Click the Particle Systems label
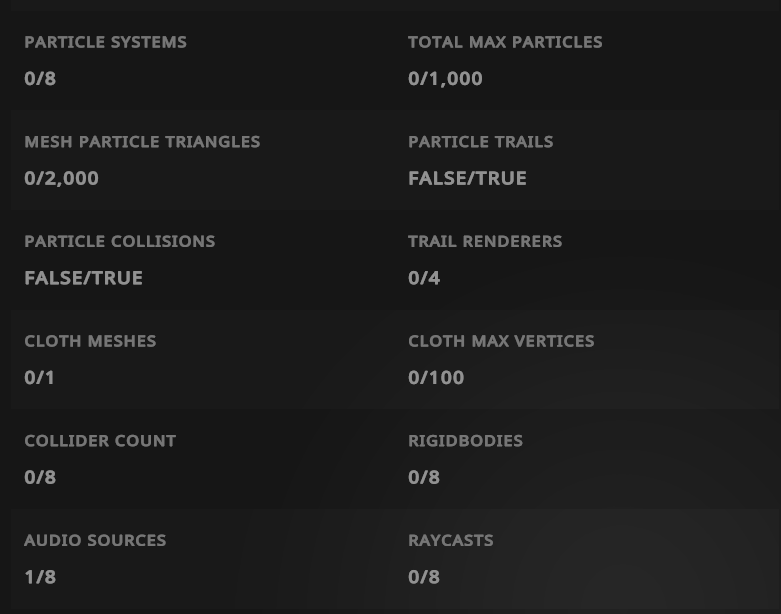781x614 pixels. (x=105, y=42)
